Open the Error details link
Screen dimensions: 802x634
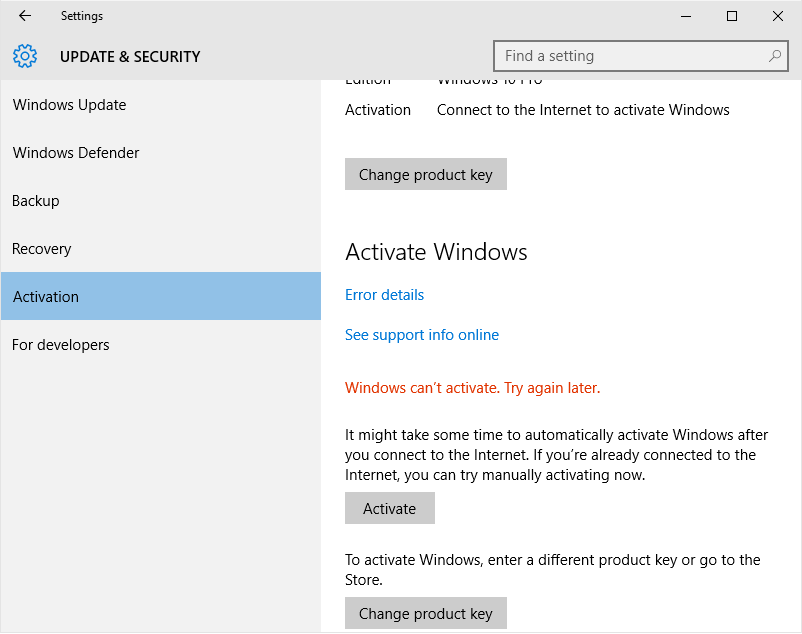[385, 295]
